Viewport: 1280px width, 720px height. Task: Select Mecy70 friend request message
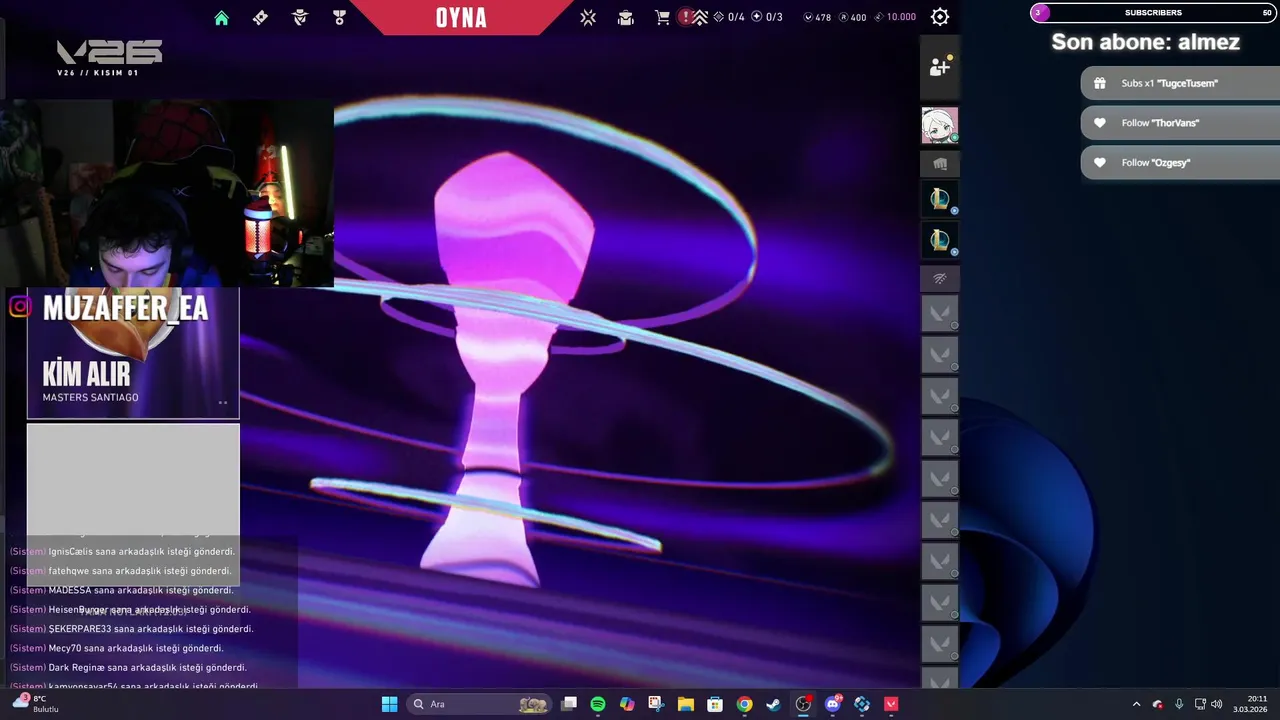click(116, 648)
